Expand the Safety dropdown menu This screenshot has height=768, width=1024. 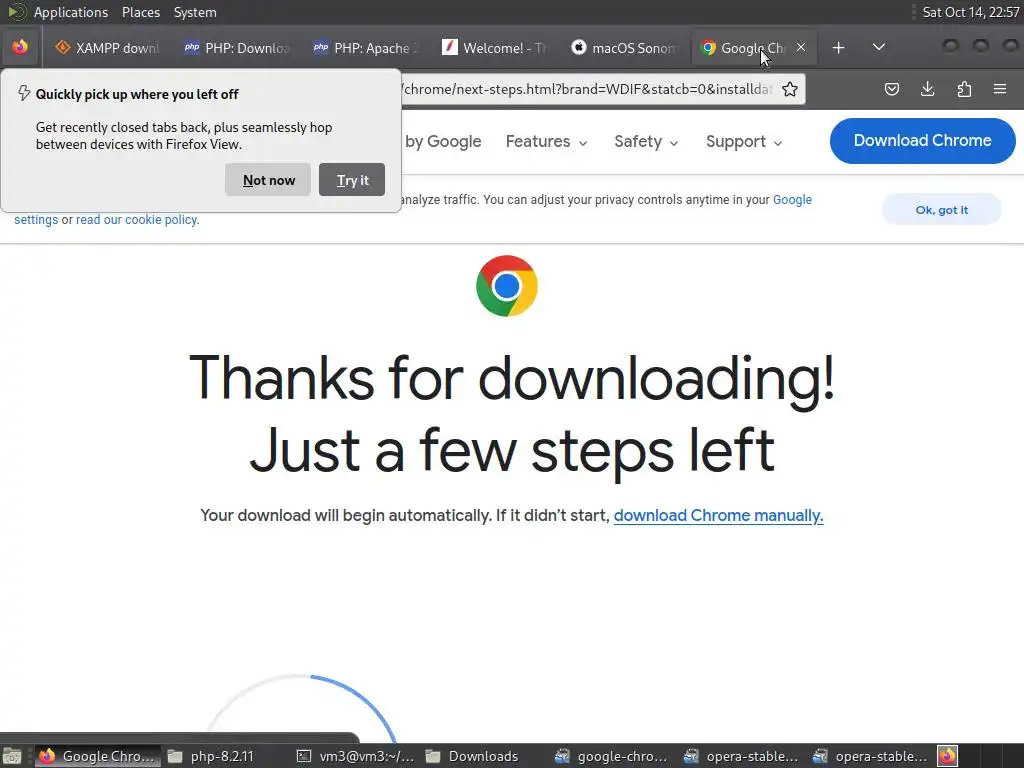click(x=646, y=142)
